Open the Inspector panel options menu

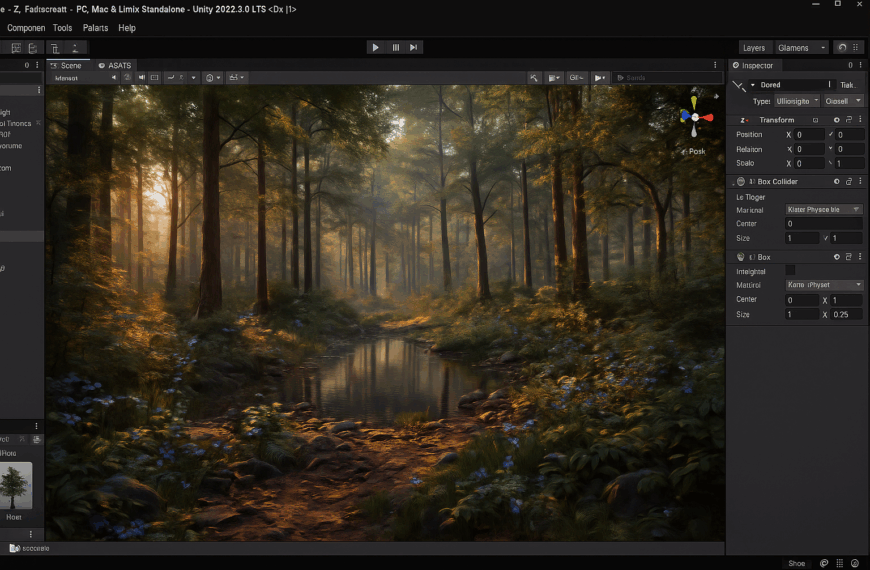(862, 65)
